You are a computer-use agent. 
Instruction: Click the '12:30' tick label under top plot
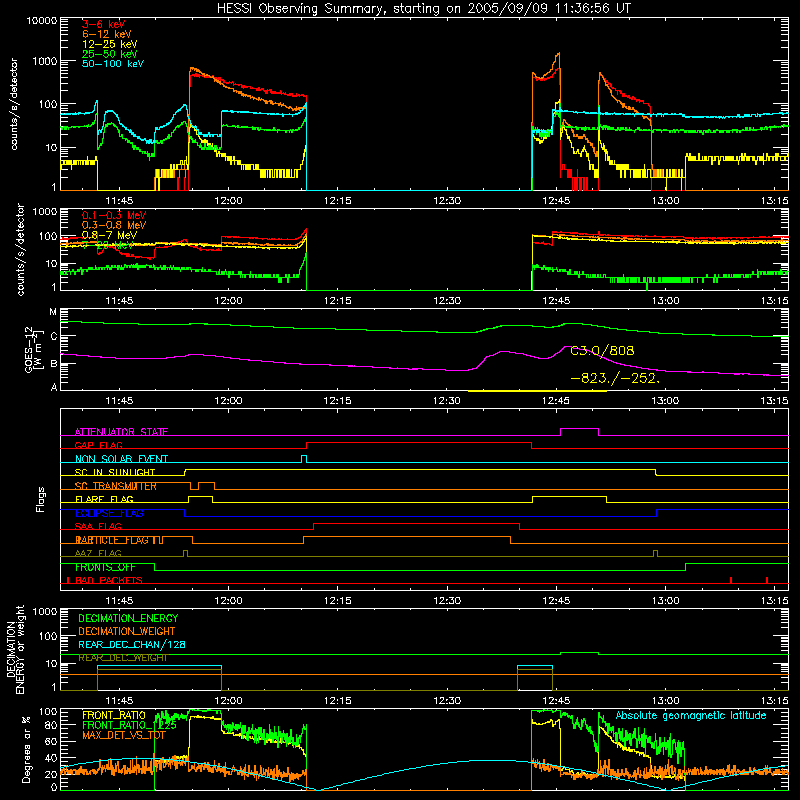447,201
